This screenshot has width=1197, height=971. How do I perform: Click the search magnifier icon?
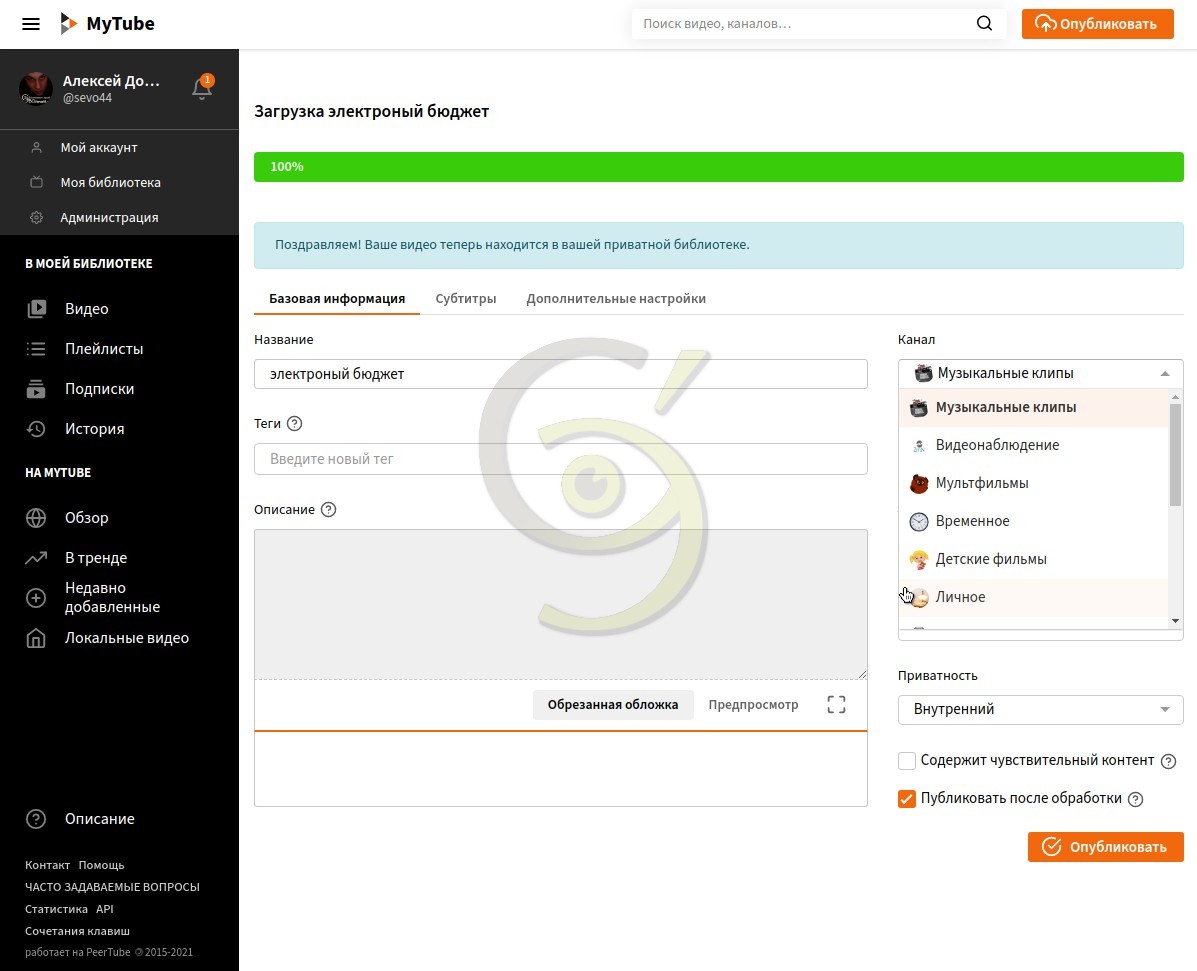[x=984, y=24]
